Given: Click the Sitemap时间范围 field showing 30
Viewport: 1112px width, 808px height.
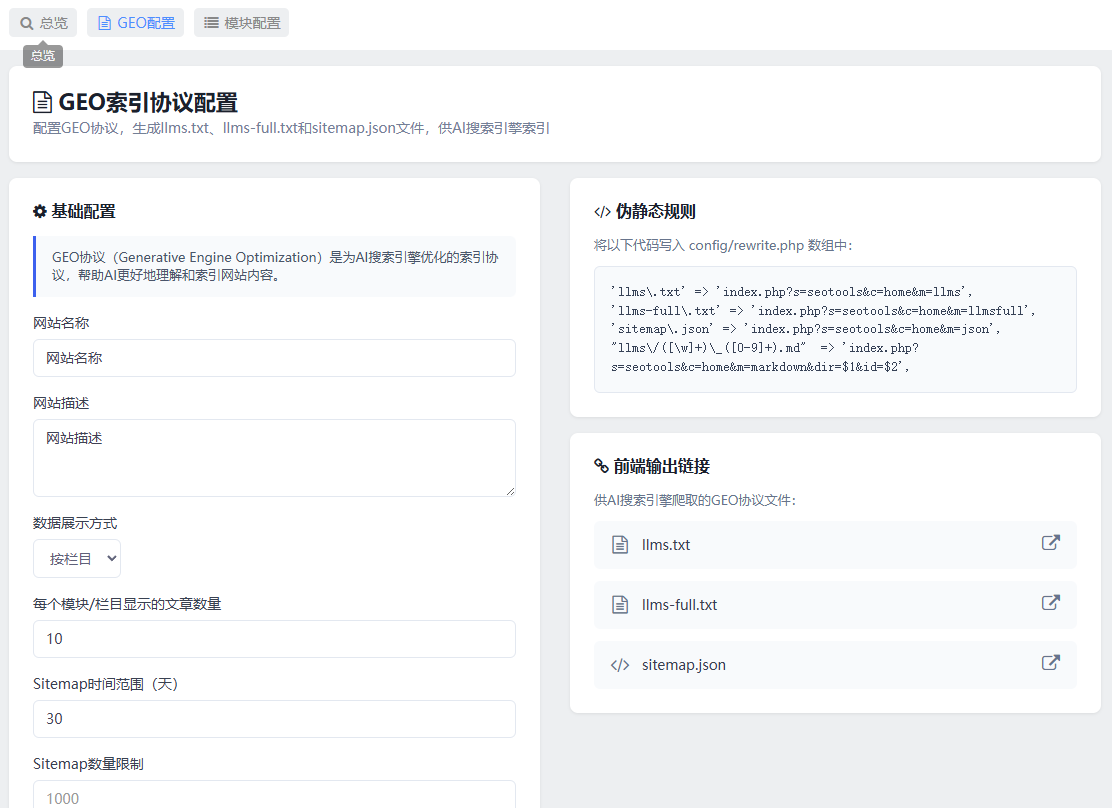Looking at the screenshot, I should (x=274, y=719).
